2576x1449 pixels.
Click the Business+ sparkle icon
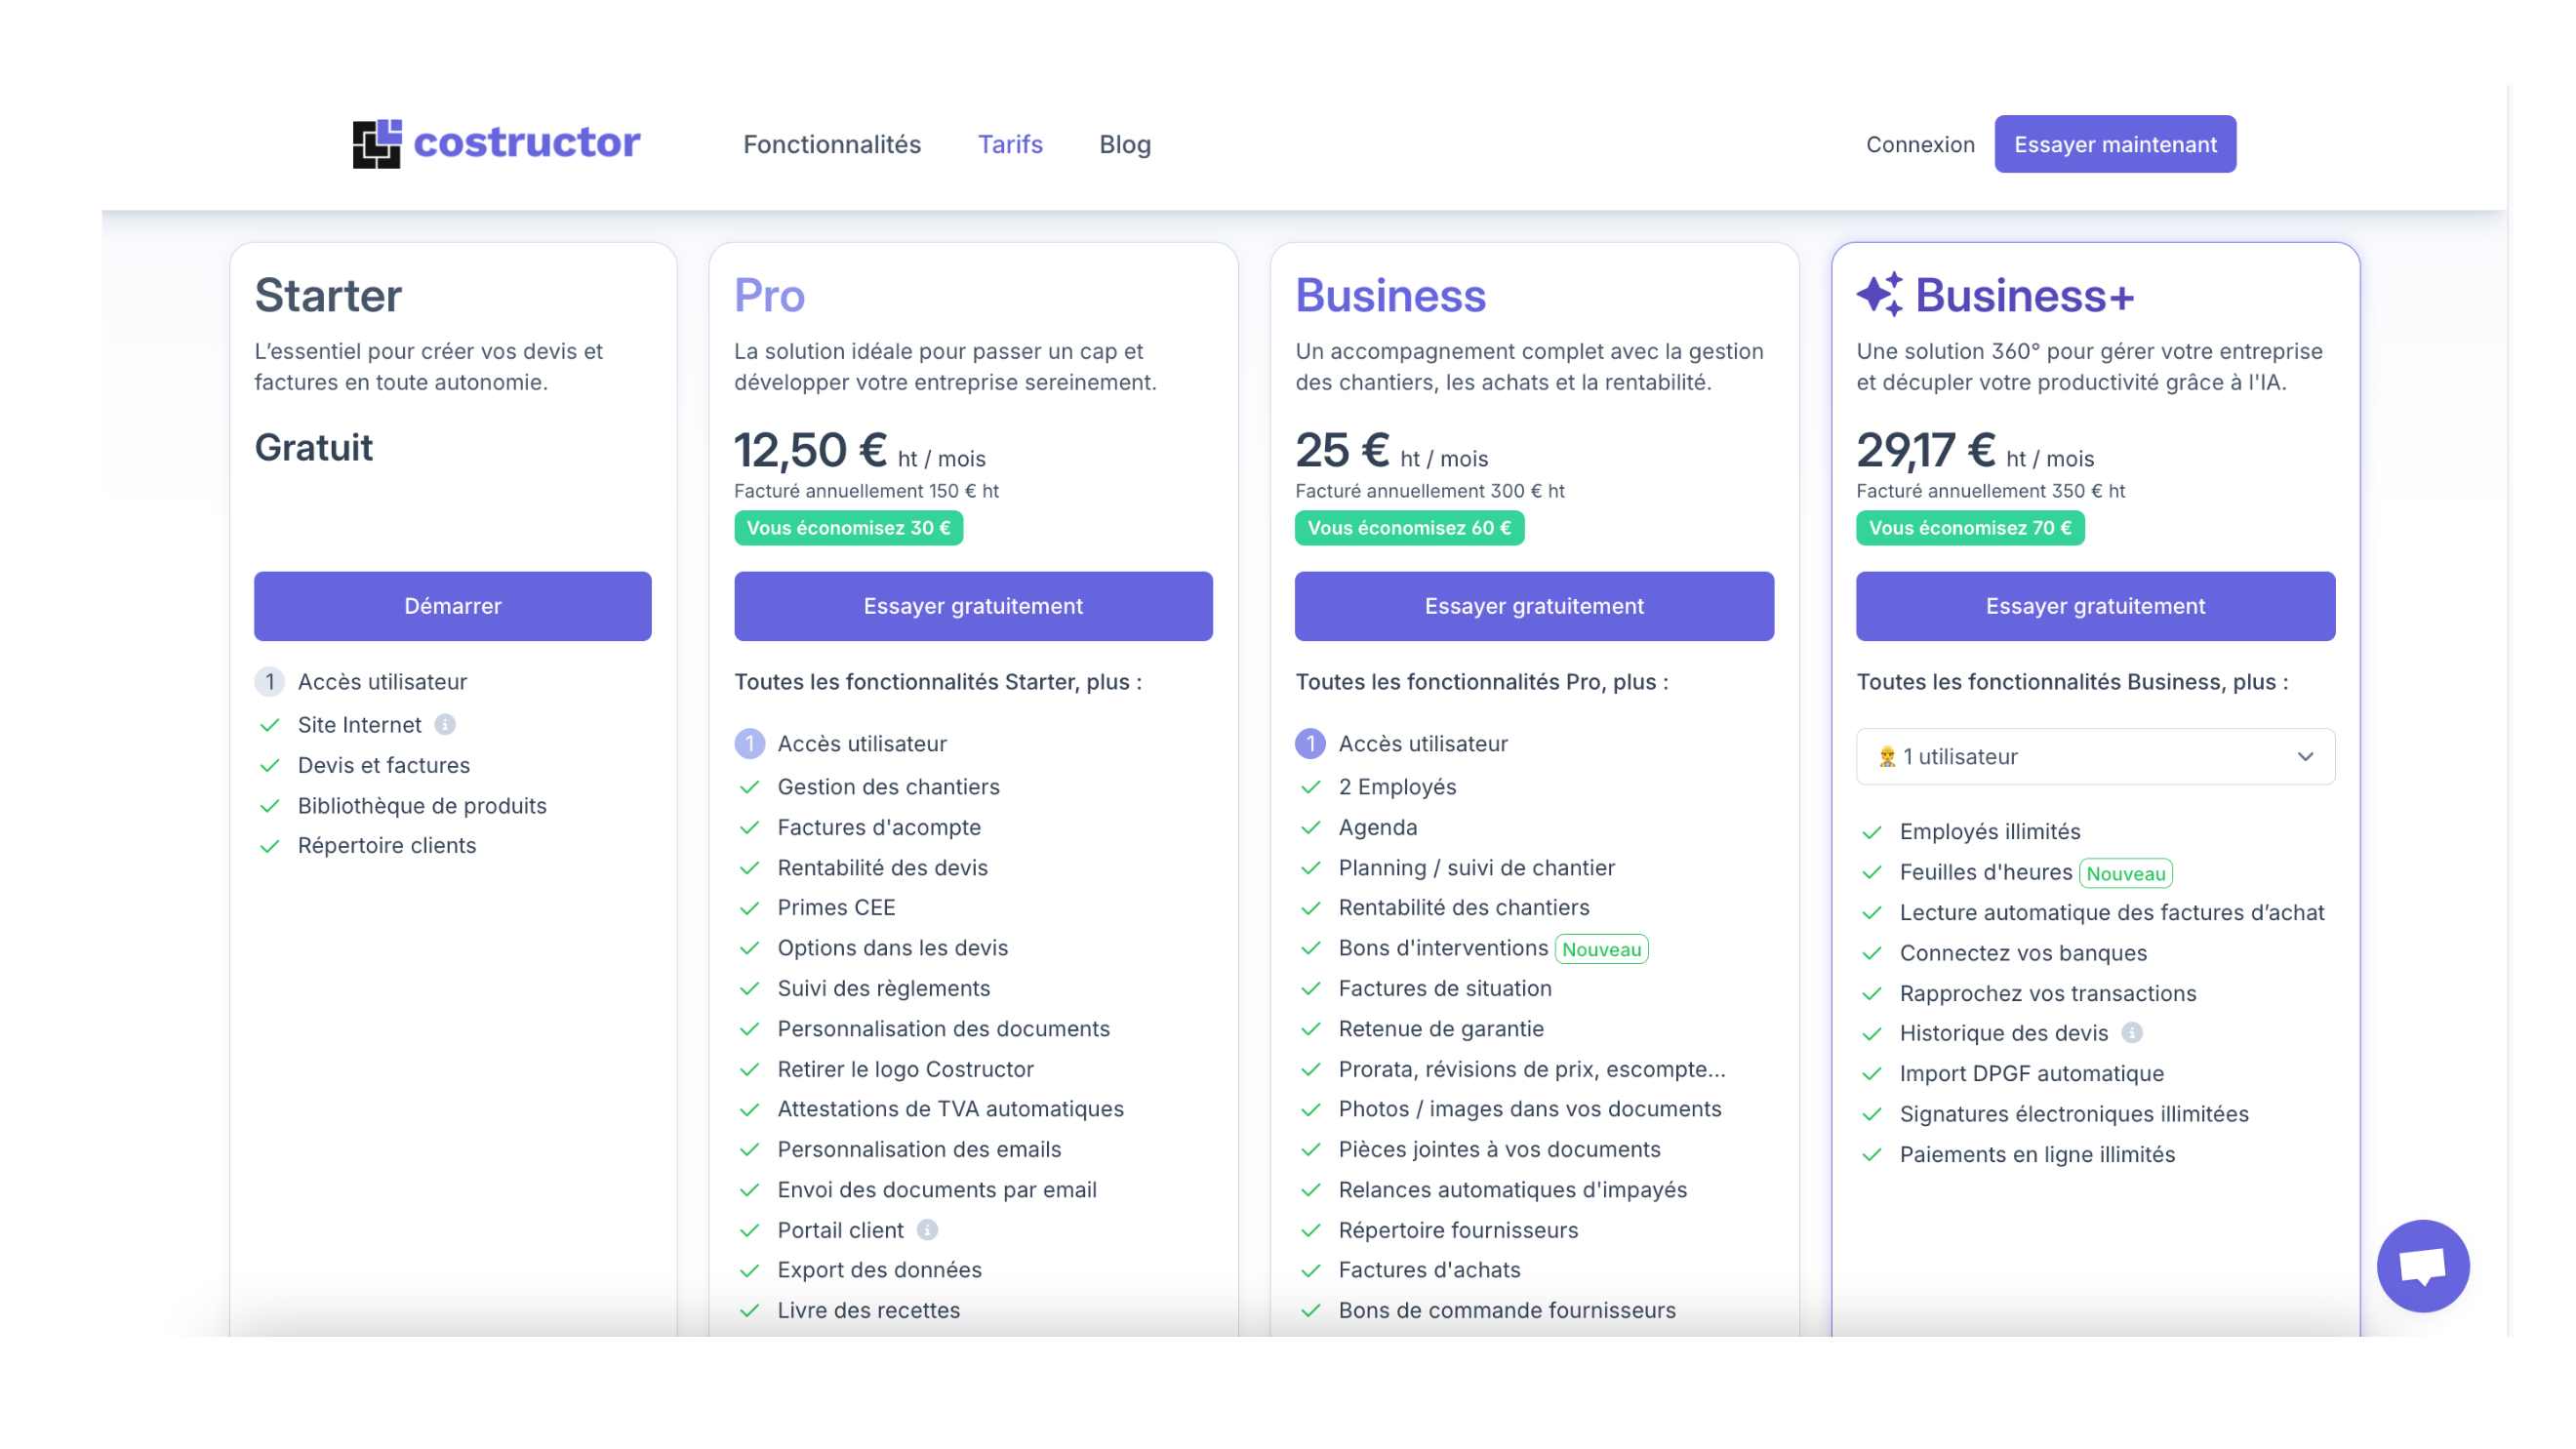coord(1879,295)
